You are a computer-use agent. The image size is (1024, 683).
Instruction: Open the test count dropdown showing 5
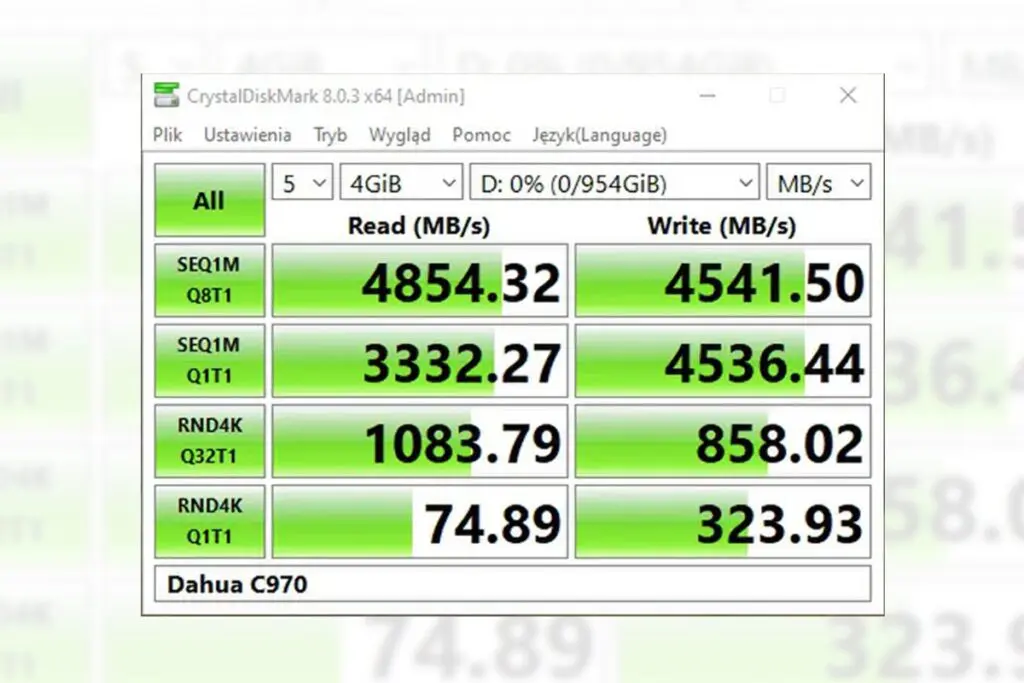click(301, 182)
